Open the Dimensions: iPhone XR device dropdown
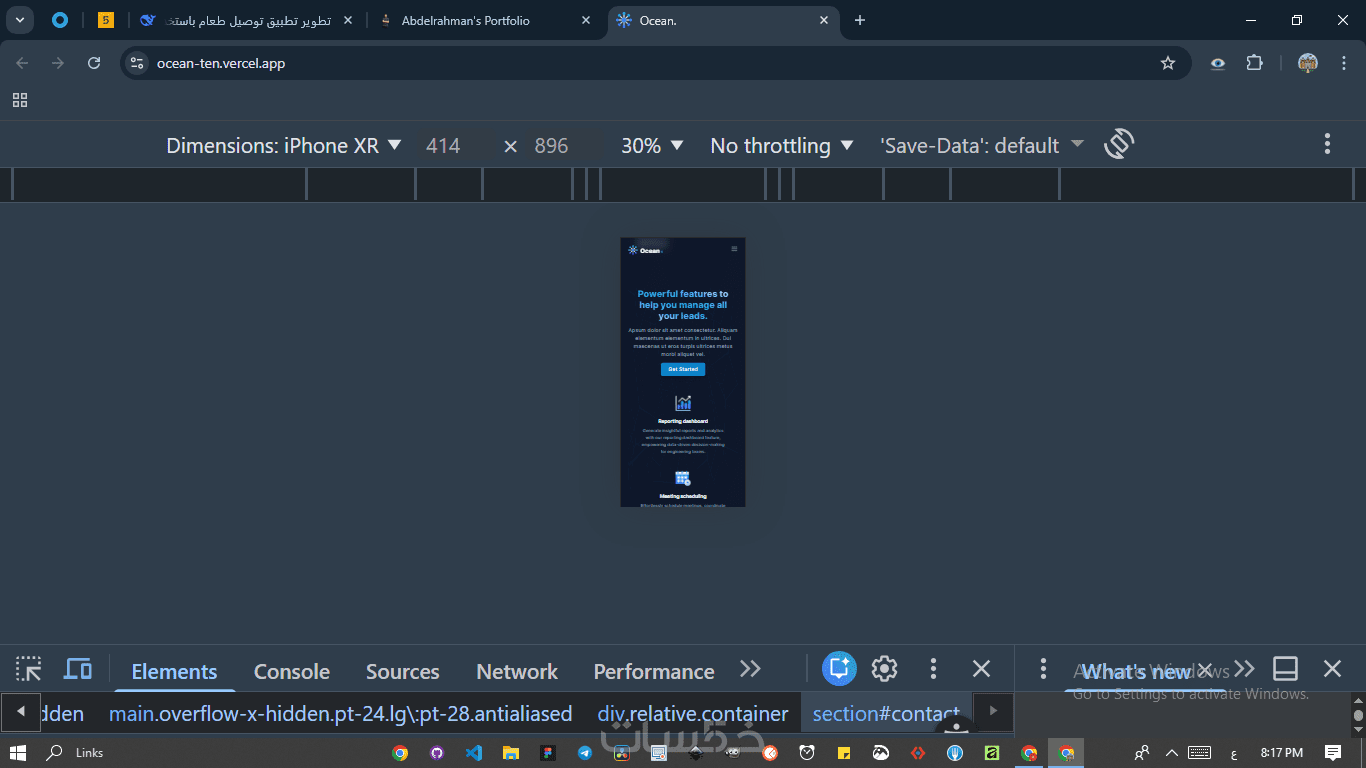The height and width of the screenshot is (768, 1366). point(284,145)
